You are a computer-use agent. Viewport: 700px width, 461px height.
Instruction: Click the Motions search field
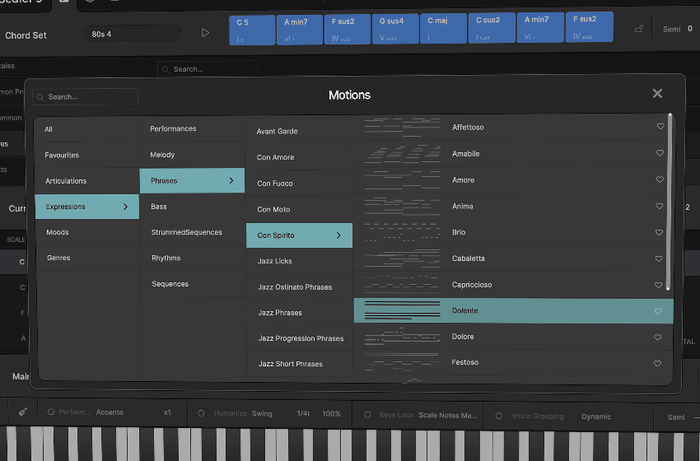[x=90, y=97]
